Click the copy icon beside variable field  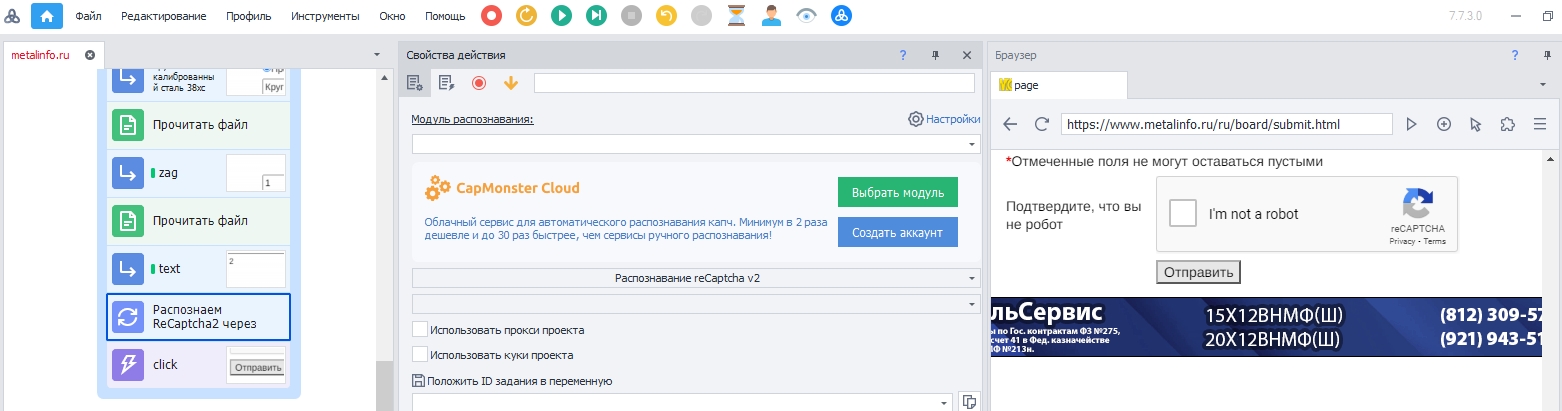969,402
